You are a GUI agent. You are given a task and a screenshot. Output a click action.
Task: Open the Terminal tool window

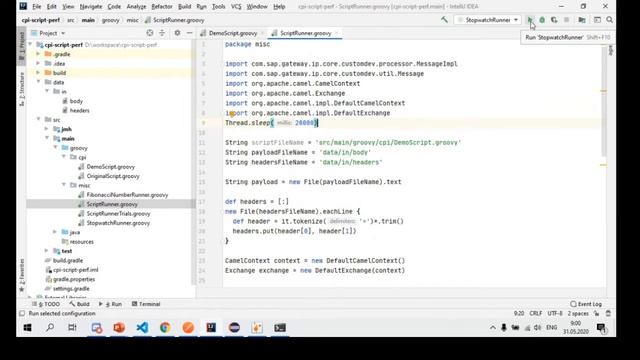(146, 304)
